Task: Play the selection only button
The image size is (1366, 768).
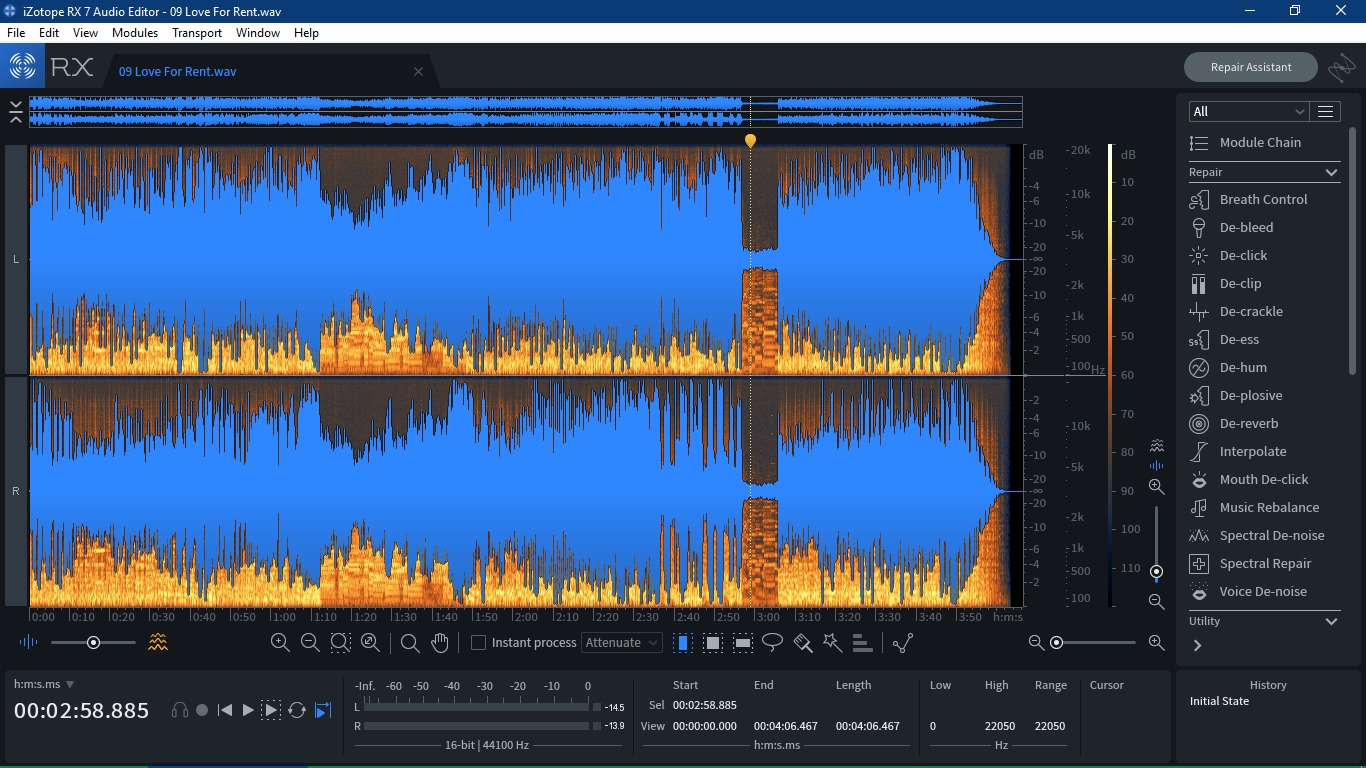Action: pos(271,710)
